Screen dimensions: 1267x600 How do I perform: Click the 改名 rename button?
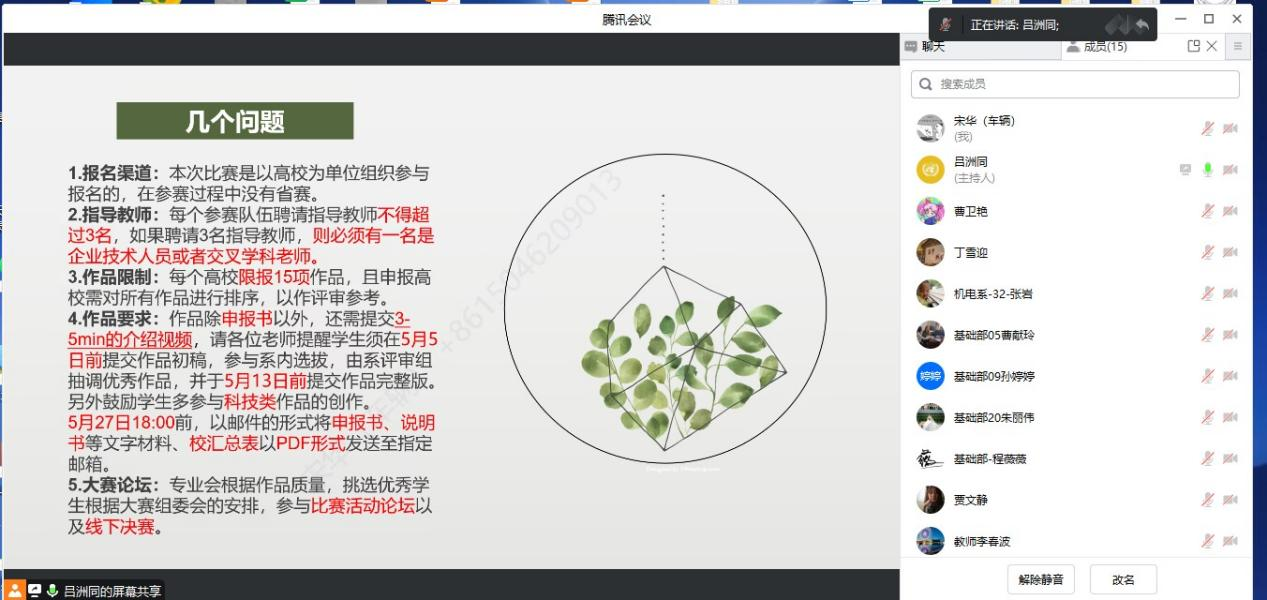1123,579
